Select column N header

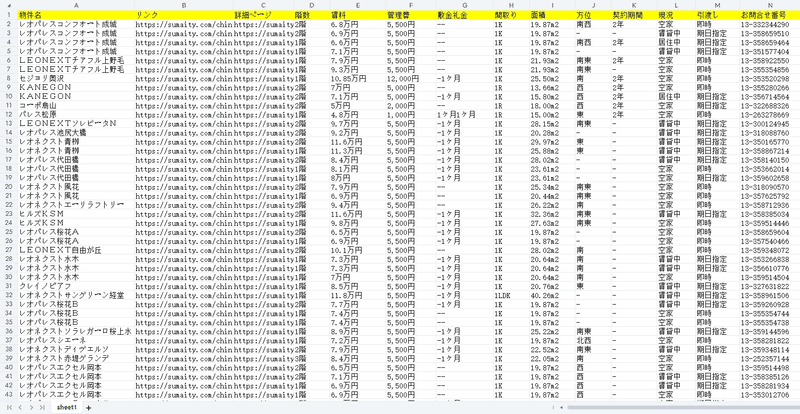[x=769, y=5]
